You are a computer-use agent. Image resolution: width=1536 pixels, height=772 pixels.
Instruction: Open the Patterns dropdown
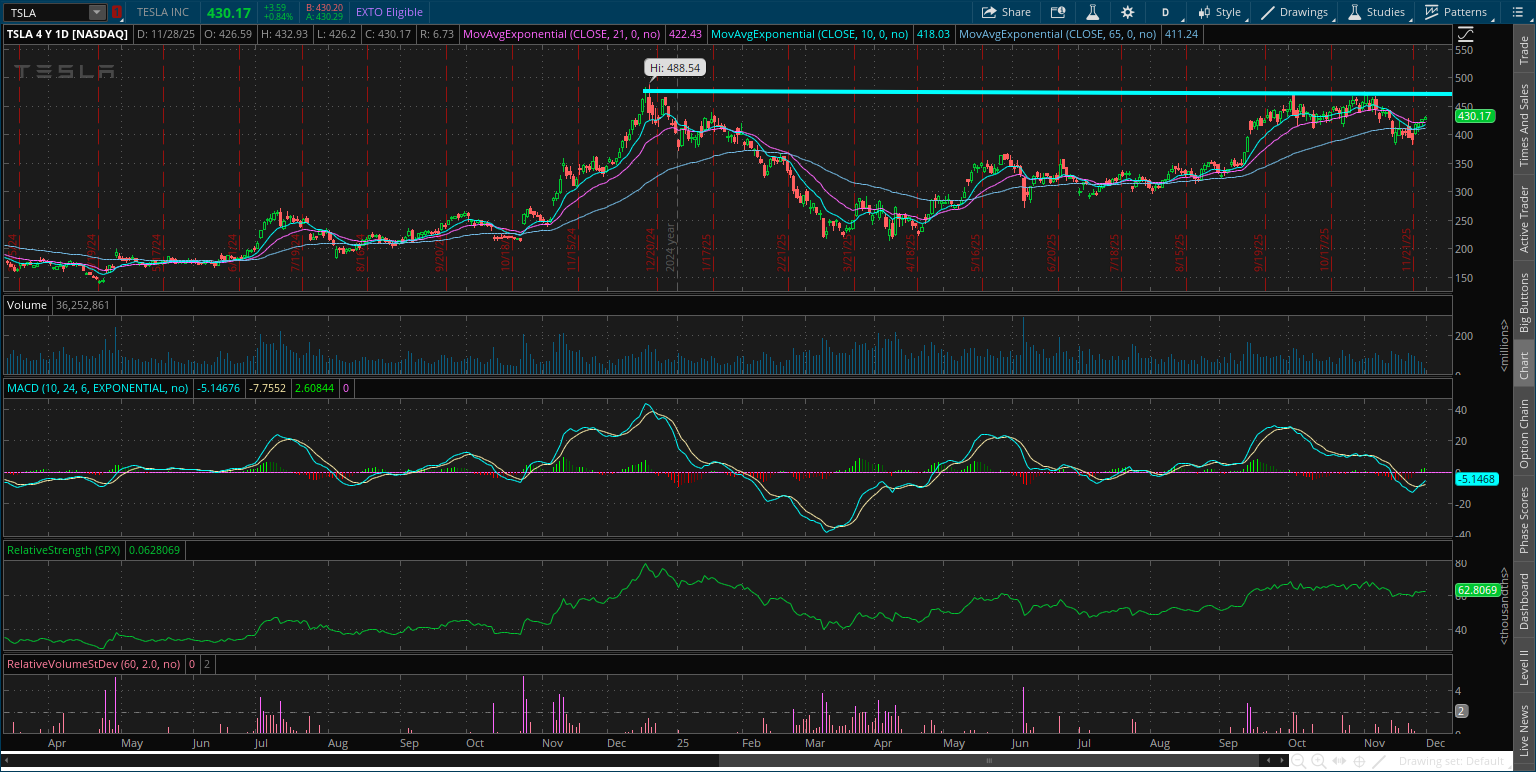click(x=1455, y=12)
